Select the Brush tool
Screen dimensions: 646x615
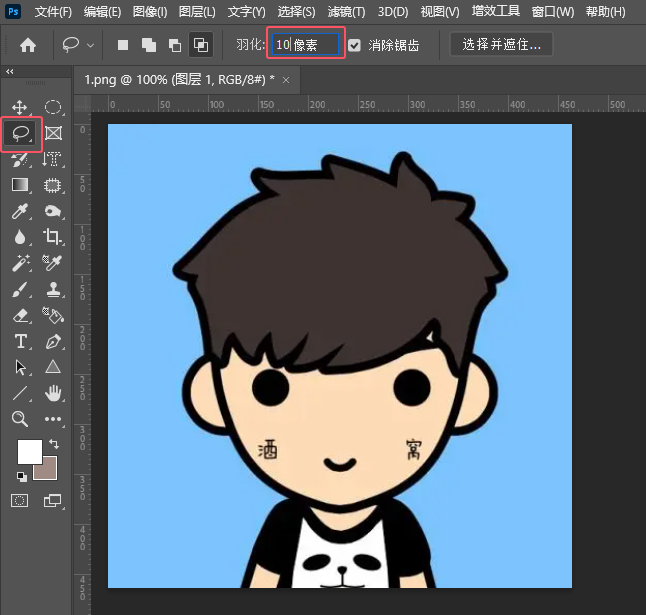[20, 290]
